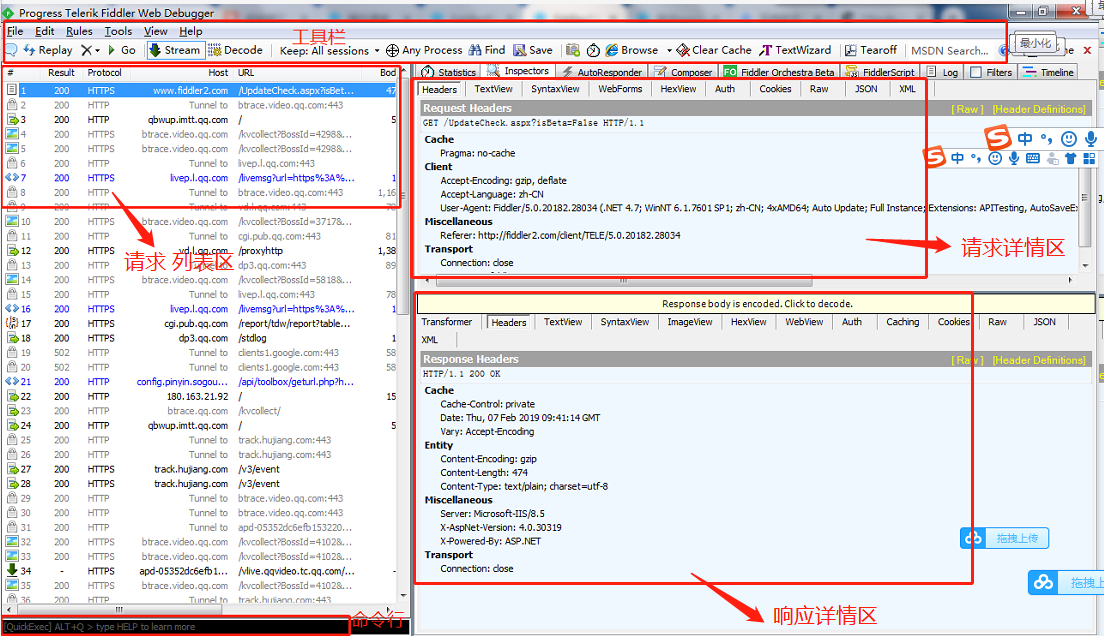Image resolution: width=1104 pixels, height=636 pixels.
Task: Switch to the Inspectors tab
Action: click(518, 71)
